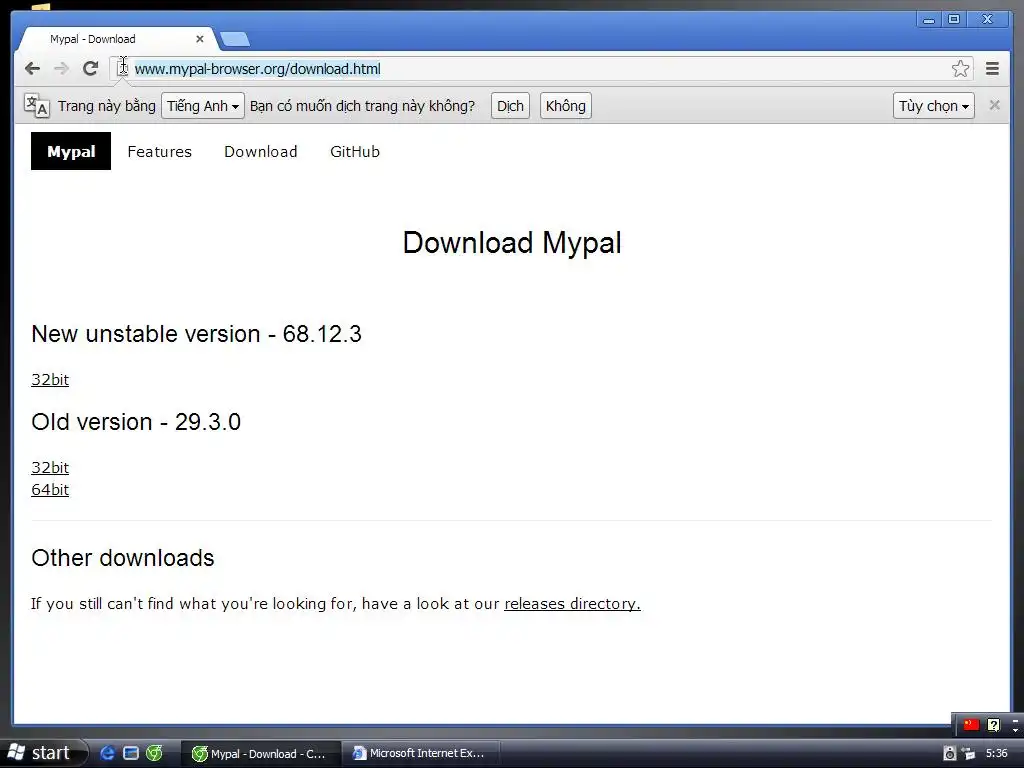Dismiss the translation bar with its X
Image resolution: width=1024 pixels, height=768 pixels.
[x=994, y=105]
